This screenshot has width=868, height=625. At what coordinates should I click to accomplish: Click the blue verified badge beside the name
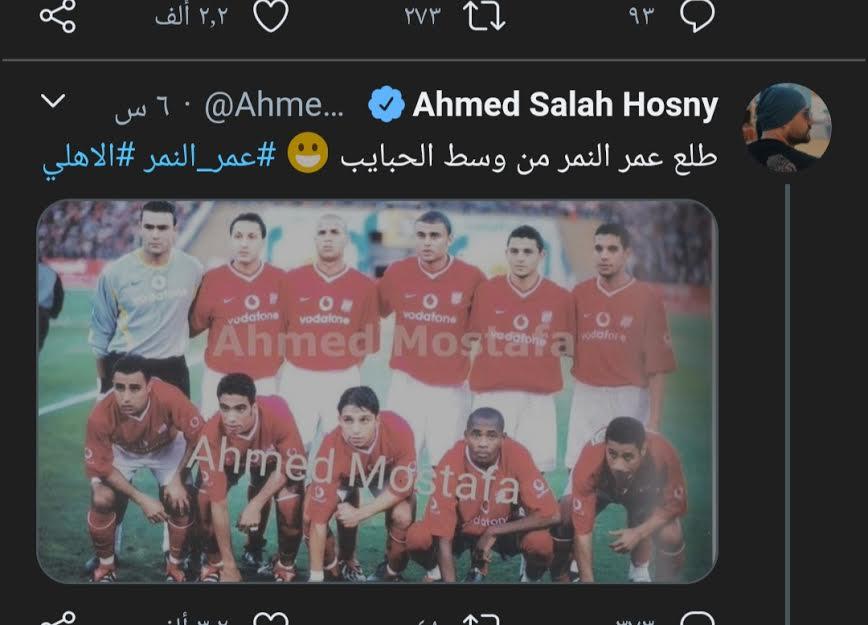[386, 104]
